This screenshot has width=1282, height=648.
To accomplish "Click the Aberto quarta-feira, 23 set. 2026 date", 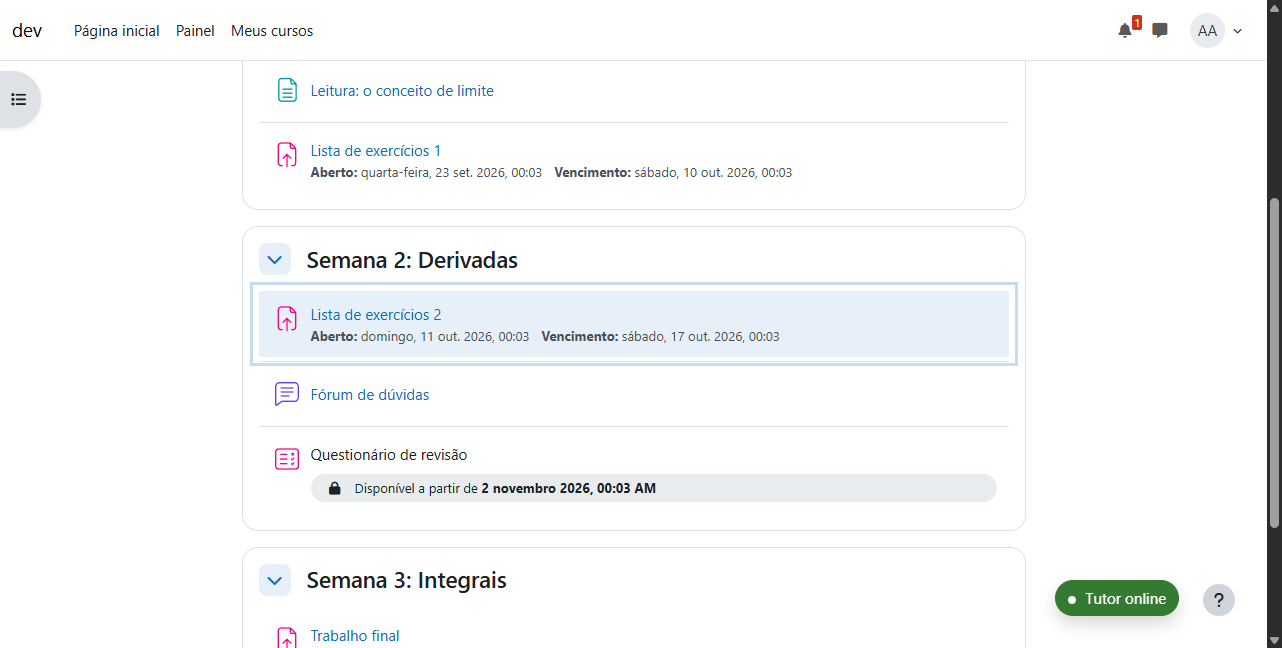I will (x=427, y=173).
